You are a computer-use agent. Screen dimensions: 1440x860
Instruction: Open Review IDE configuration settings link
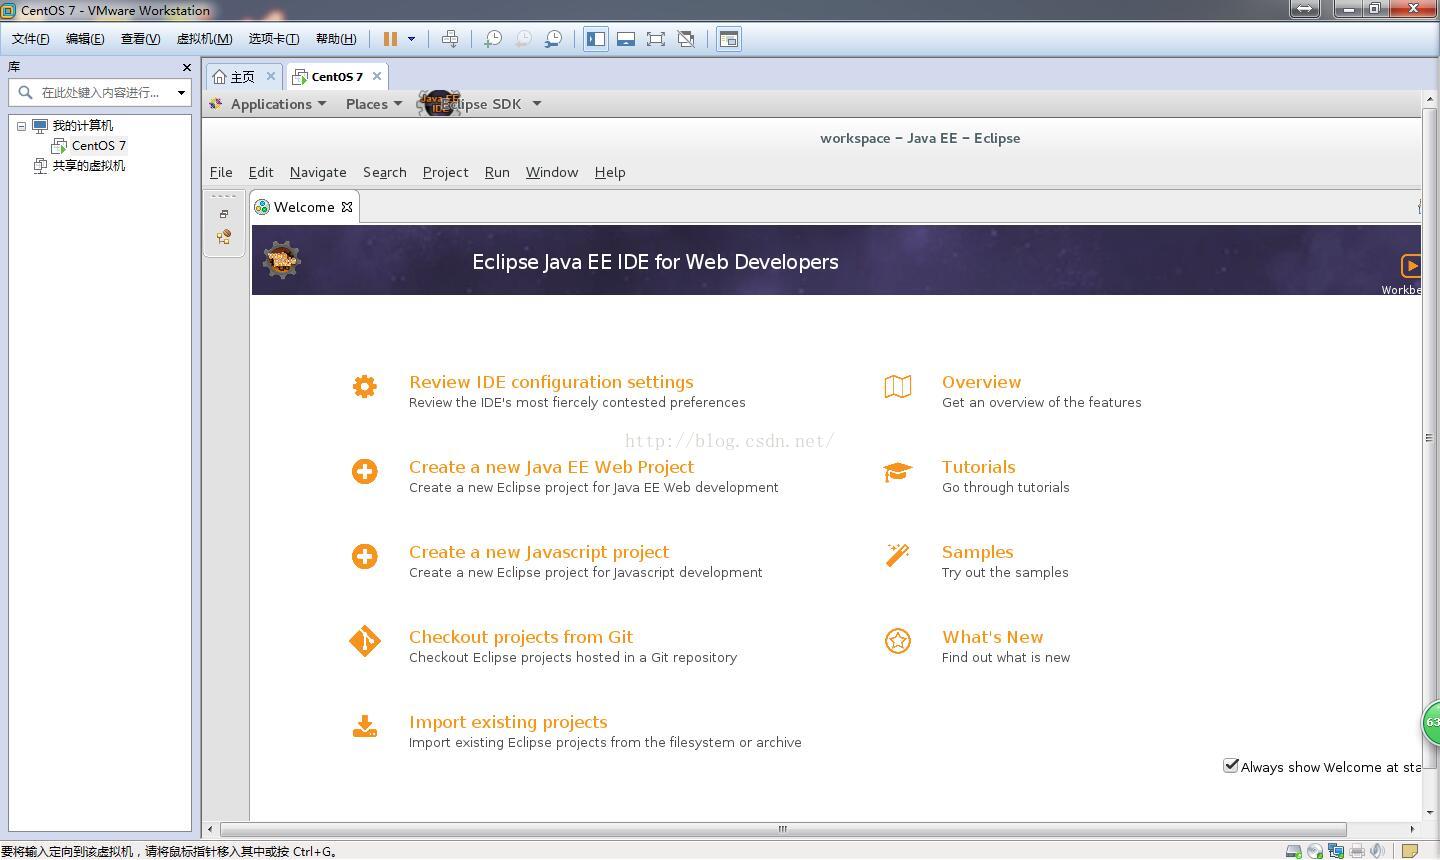(x=551, y=382)
